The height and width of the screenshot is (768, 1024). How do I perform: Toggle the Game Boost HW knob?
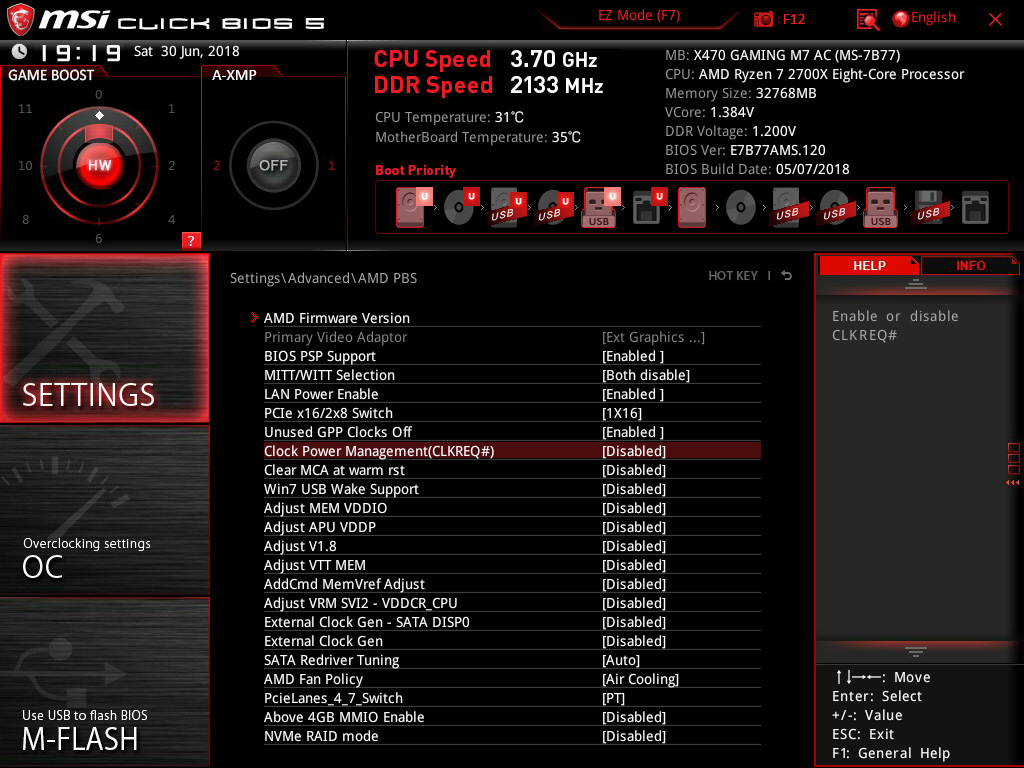99,165
